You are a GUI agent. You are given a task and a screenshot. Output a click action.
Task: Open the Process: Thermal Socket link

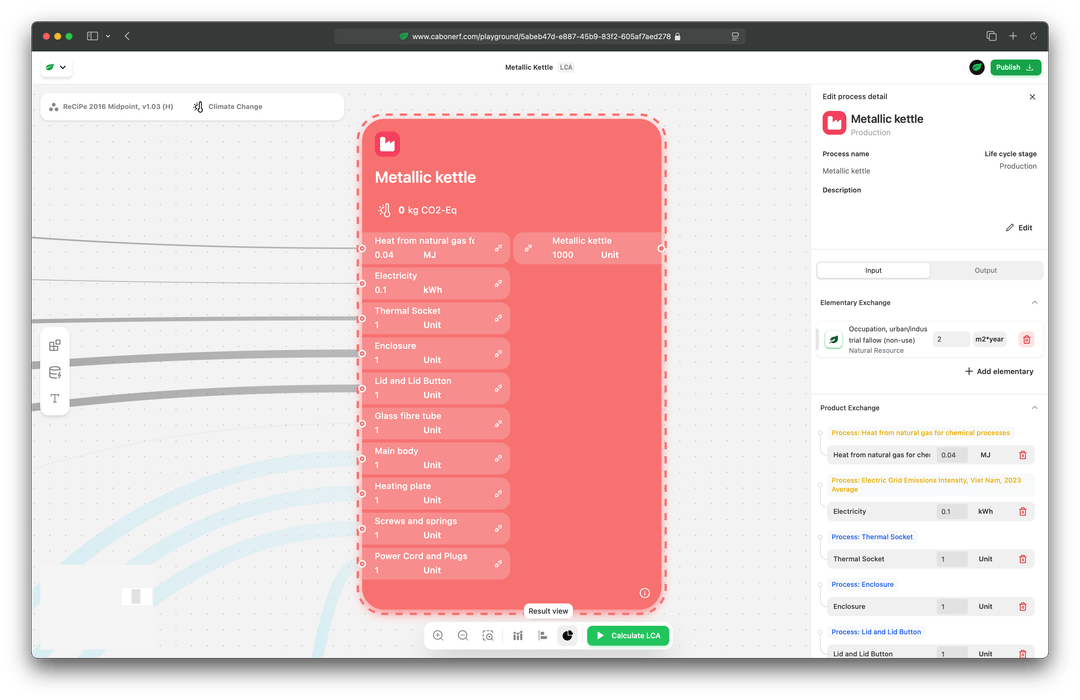click(871, 537)
